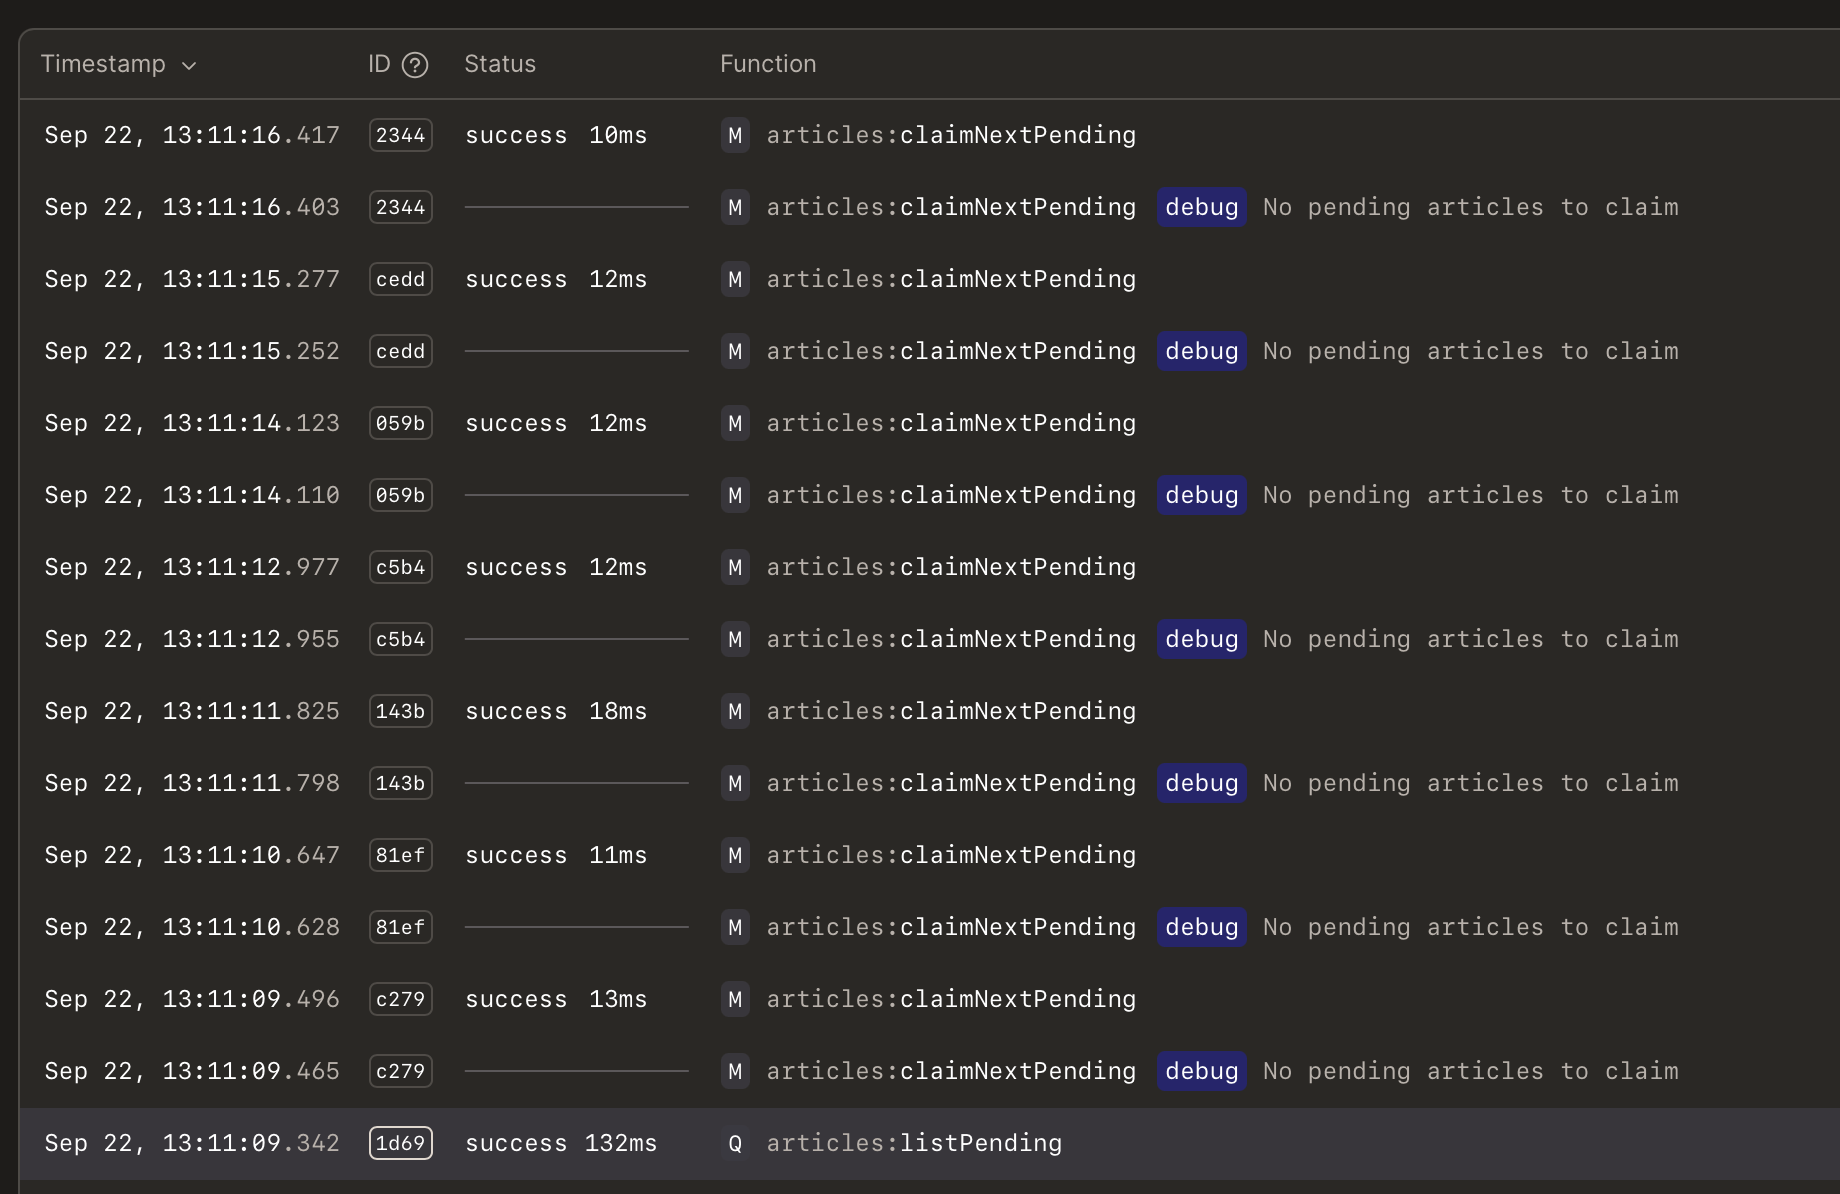Select request ID 059b at 13:11:14.123

pyautogui.click(x=400, y=423)
